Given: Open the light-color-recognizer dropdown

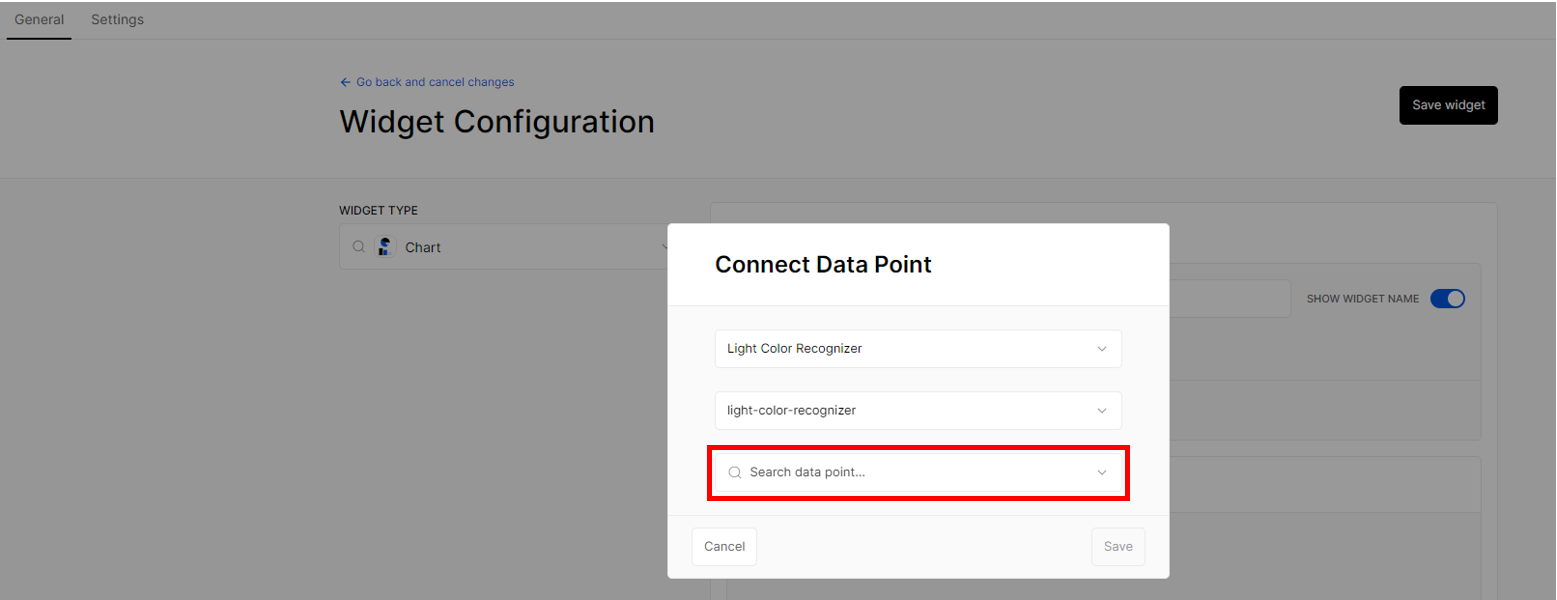Looking at the screenshot, I should [918, 410].
